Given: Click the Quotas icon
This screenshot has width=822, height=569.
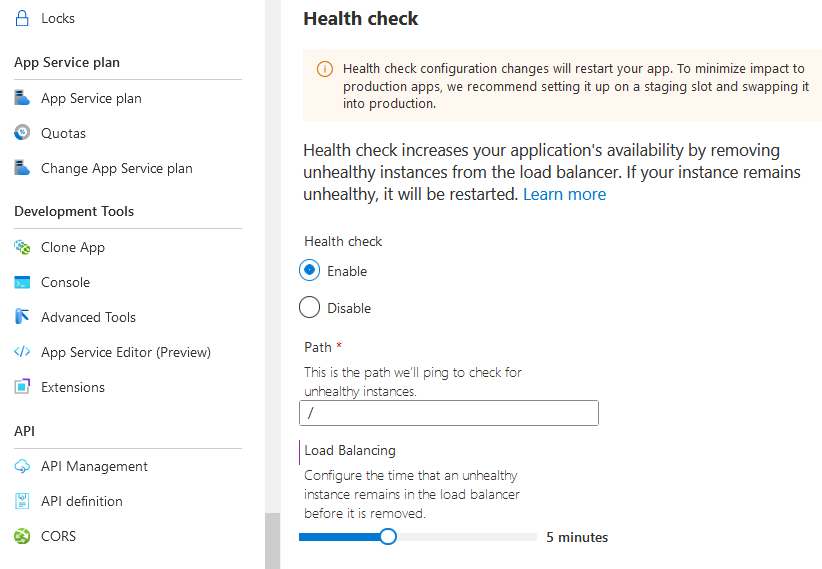Looking at the screenshot, I should point(22,133).
